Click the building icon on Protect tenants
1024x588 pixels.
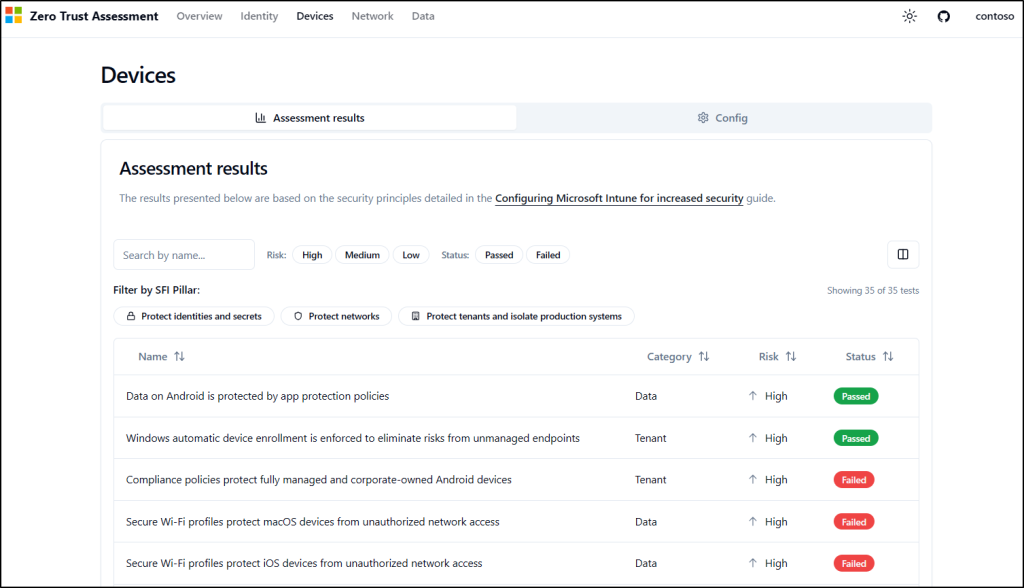pos(415,316)
